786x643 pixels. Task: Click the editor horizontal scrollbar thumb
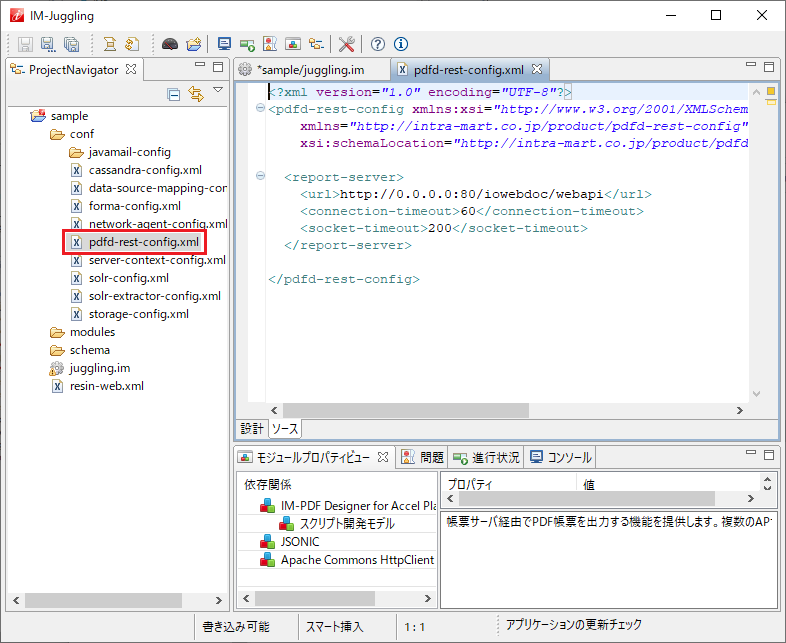click(406, 410)
